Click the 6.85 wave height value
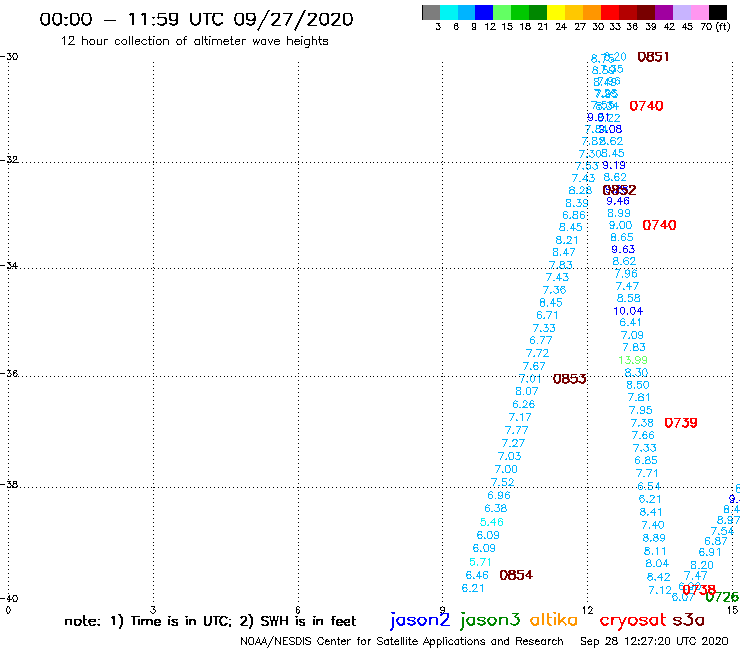The height and width of the screenshot is (650, 740). [x=646, y=460]
